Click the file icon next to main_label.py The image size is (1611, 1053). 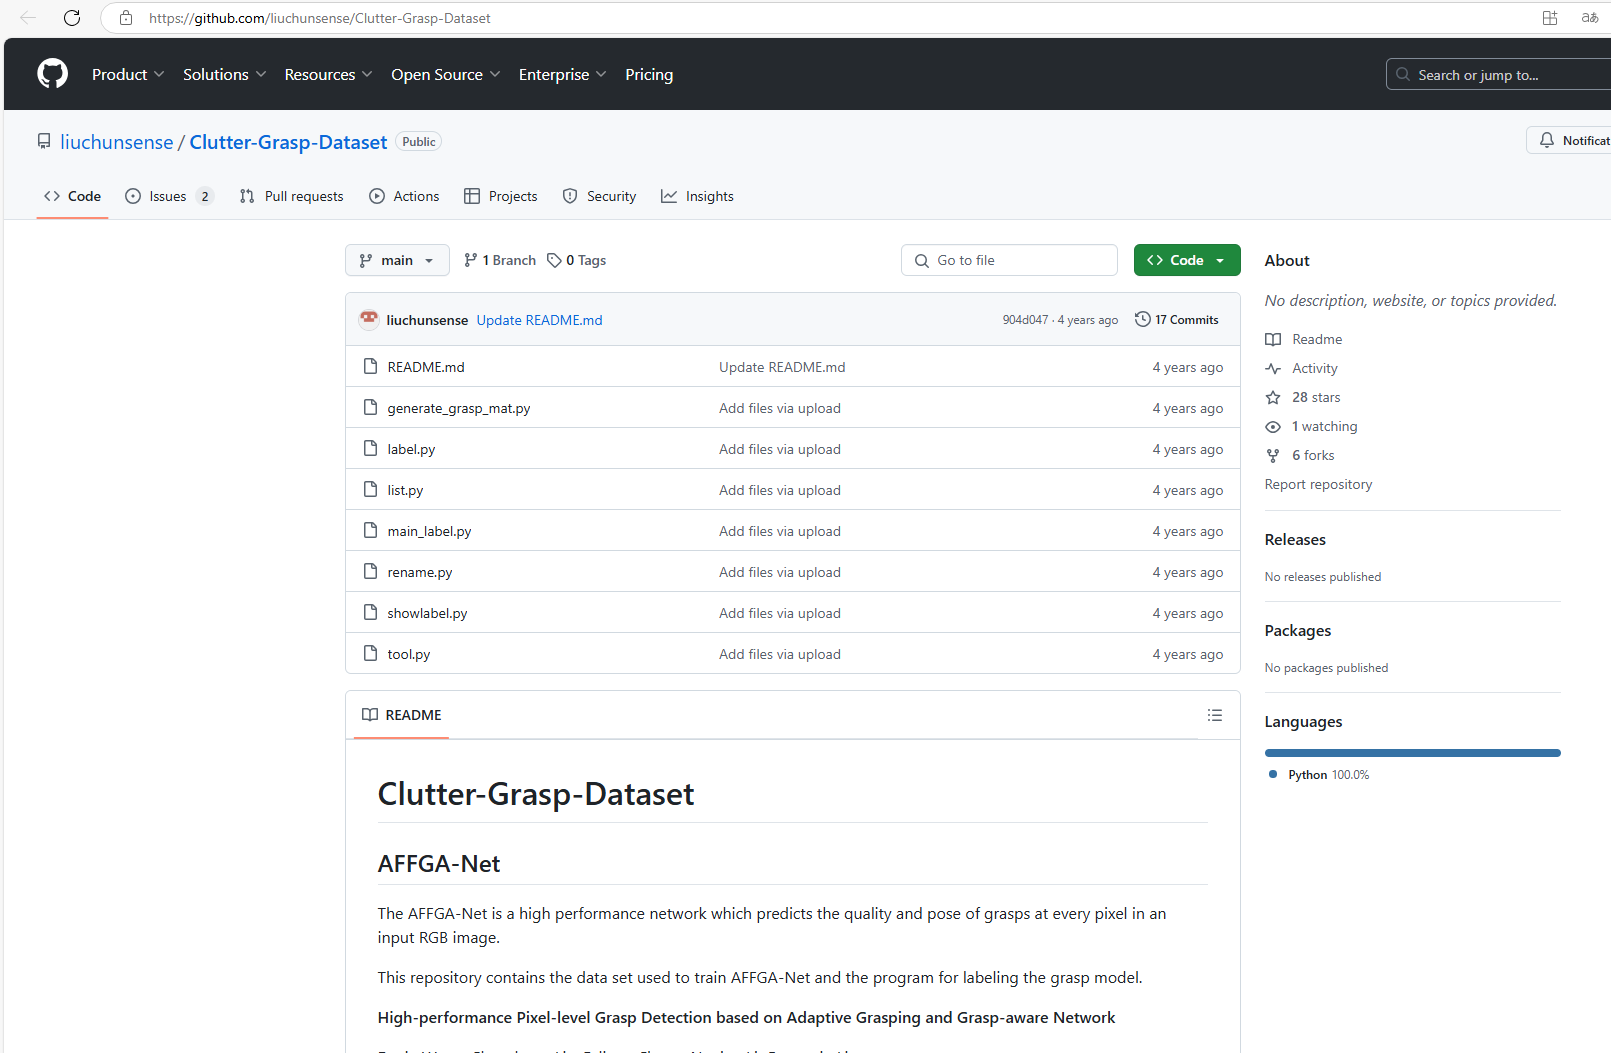click(370, 531)
